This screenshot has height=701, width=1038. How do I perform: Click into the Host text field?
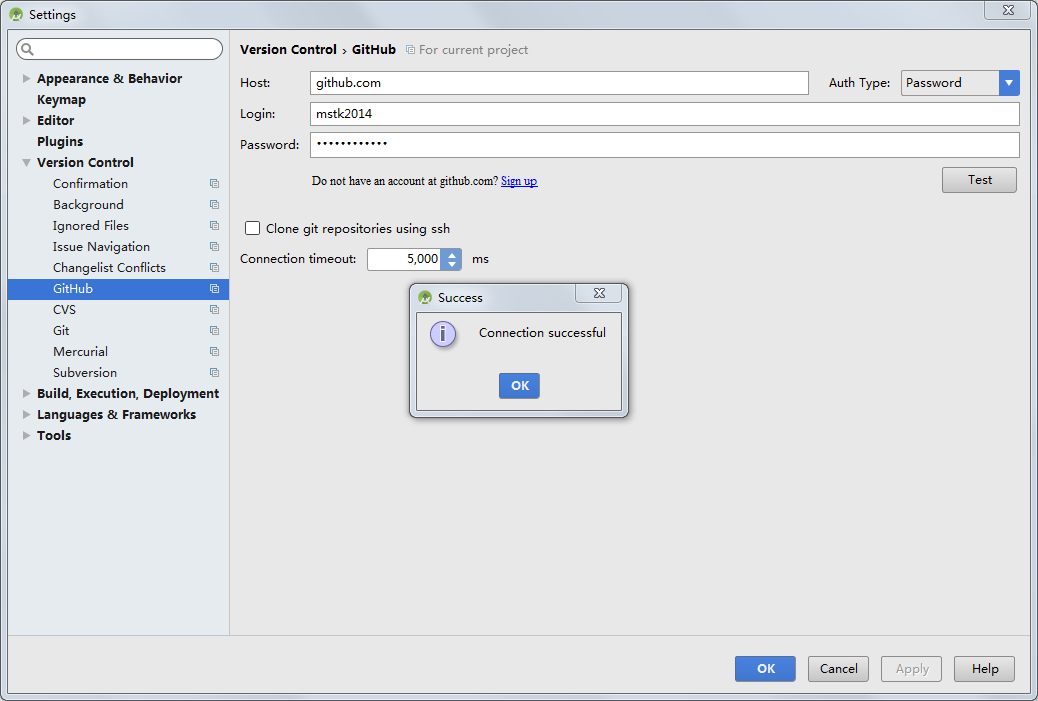[559, 83]
